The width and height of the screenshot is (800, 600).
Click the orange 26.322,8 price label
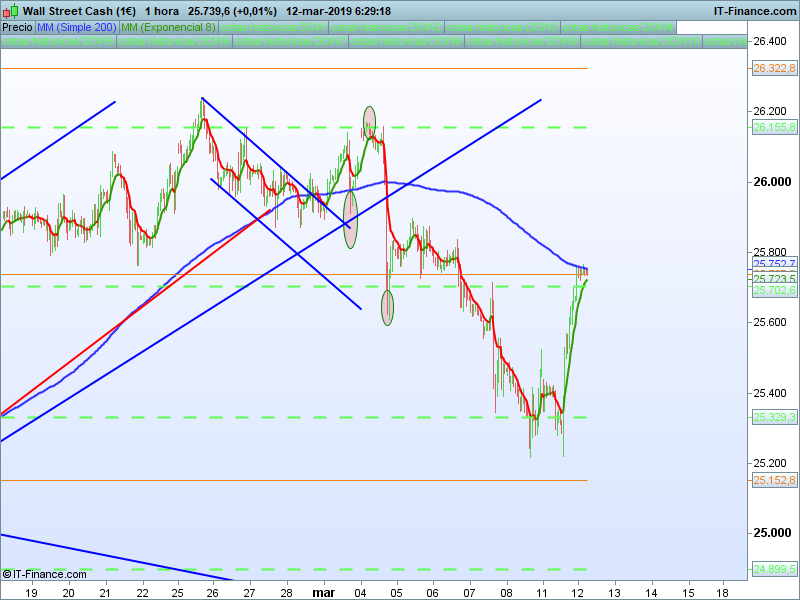[x=774, y=68]
